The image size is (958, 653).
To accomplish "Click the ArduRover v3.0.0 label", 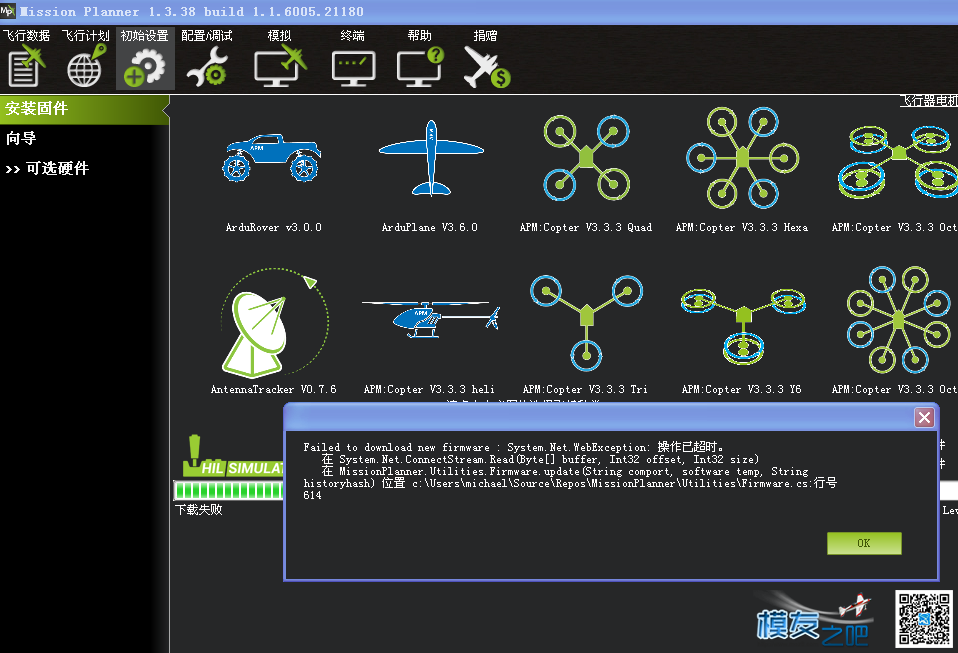I will click(x=273, y=227).
